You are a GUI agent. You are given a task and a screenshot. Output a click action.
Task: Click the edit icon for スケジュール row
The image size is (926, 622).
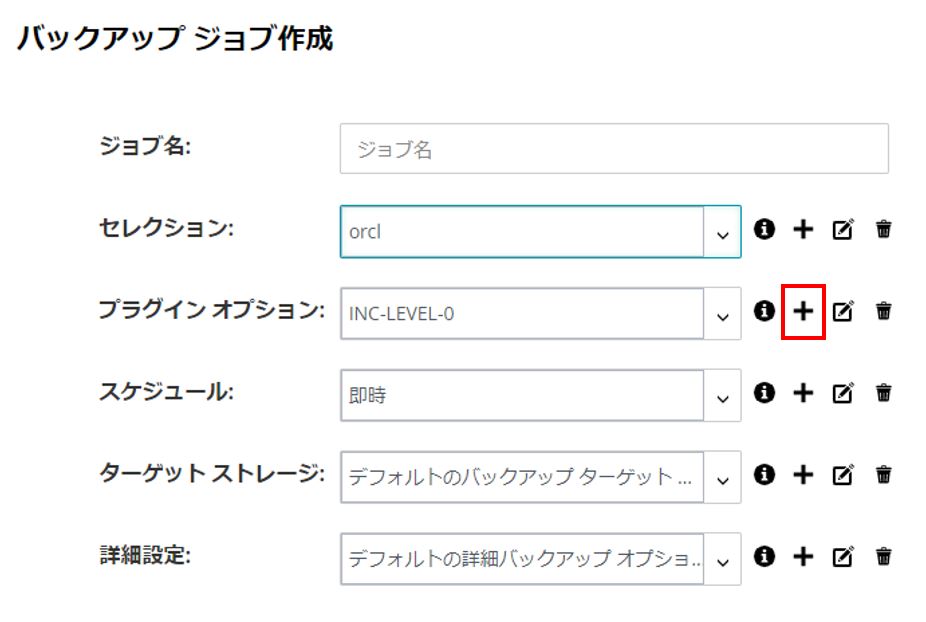pos(843,393)
